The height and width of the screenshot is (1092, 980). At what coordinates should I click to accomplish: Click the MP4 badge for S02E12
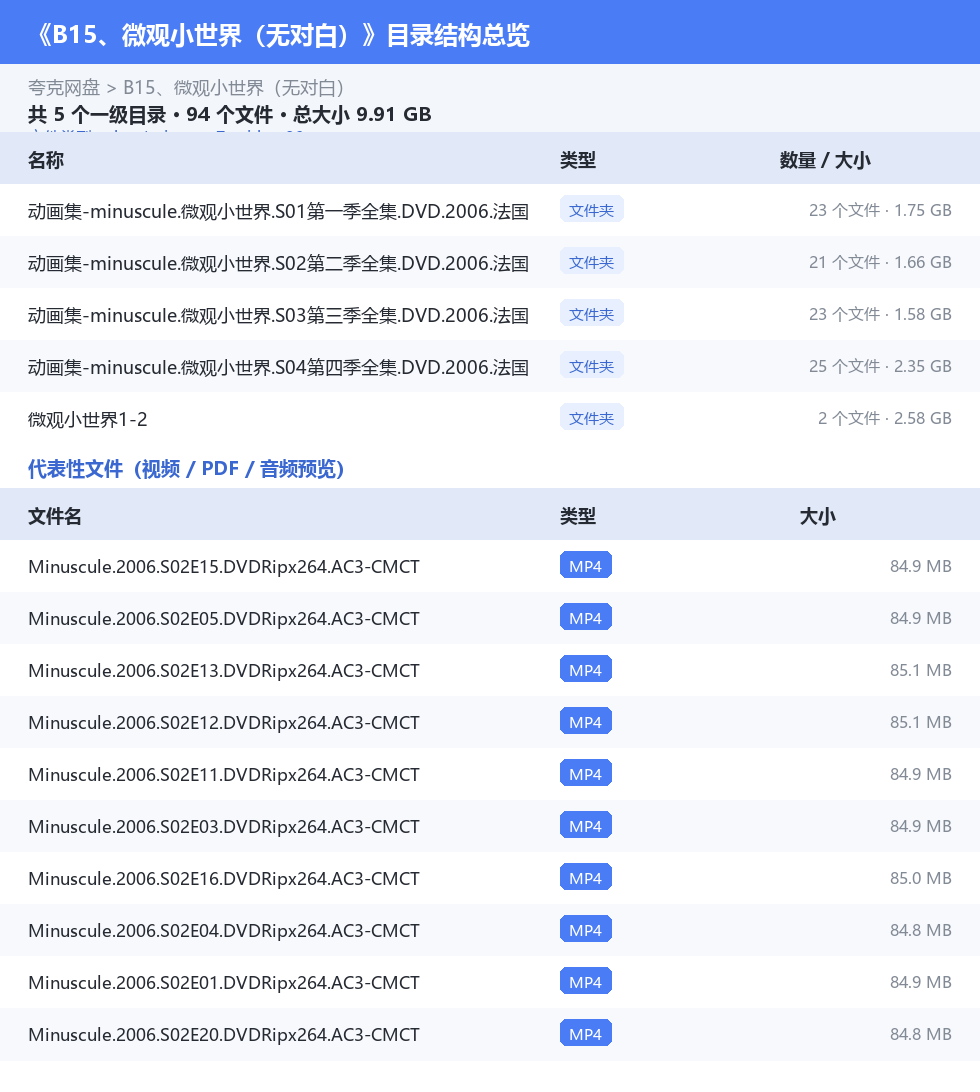(x=586, y=722)
